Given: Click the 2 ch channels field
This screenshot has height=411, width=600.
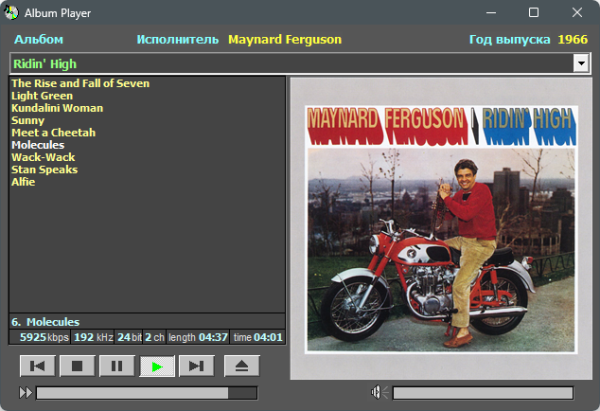Looking at the screenshot, I should [154, 337].
